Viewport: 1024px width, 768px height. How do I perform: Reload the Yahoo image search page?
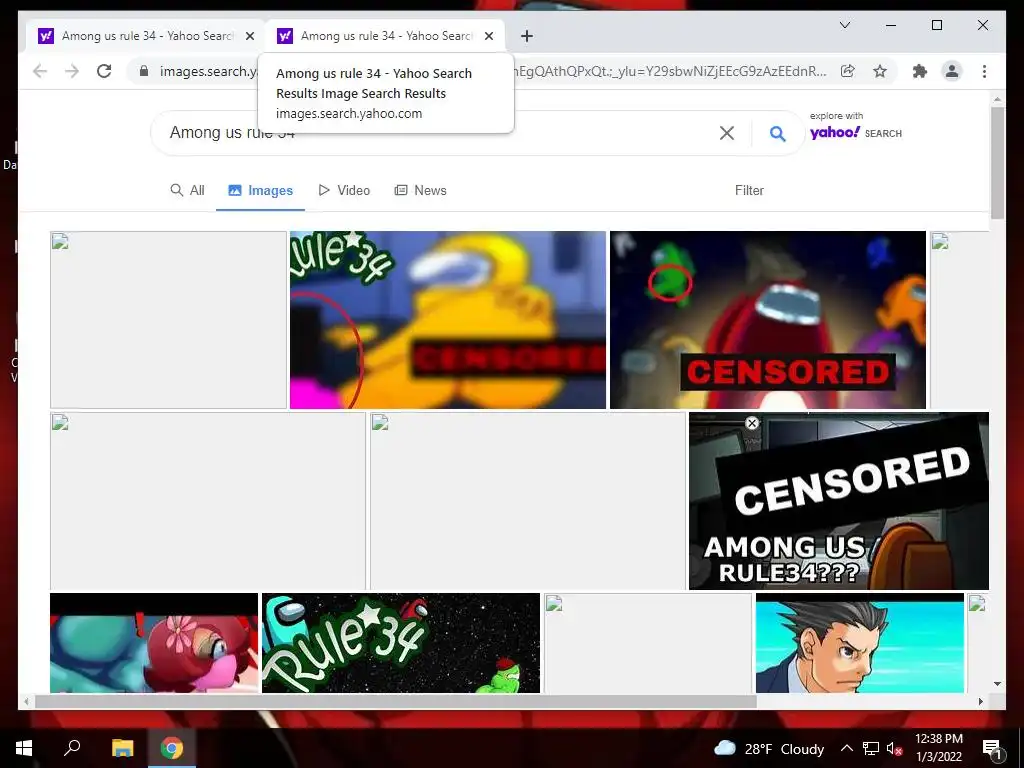(104, 71)
